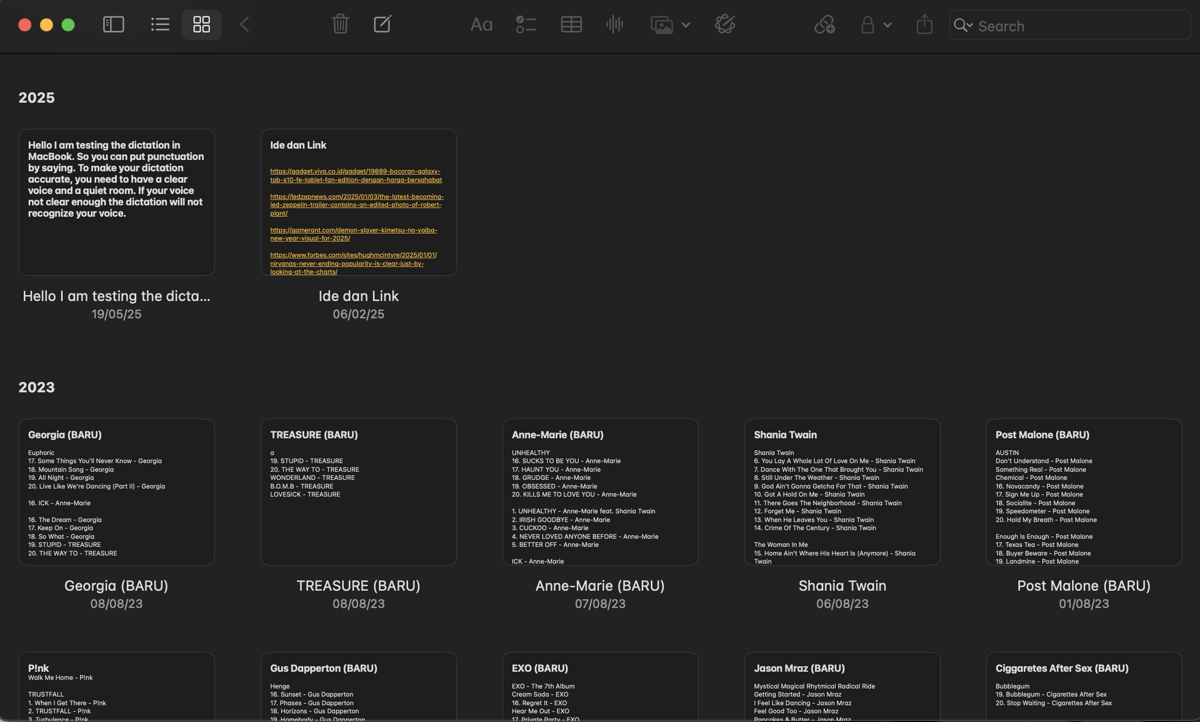Select the 'Hello I am testing the dicta...' title

coord(117,296)
